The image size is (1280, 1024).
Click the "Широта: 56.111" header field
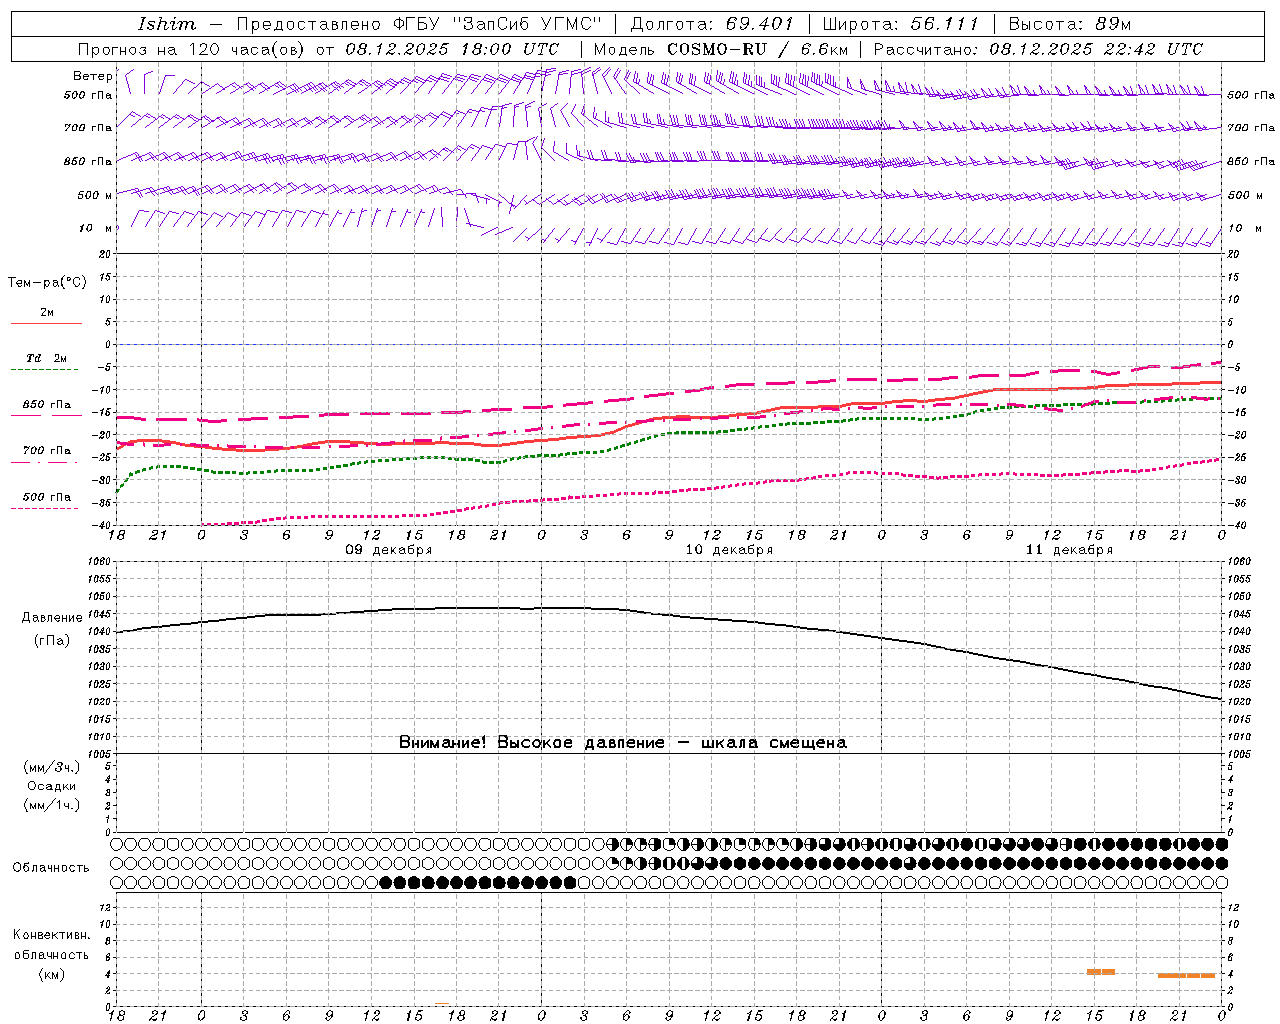pos(900,24)
